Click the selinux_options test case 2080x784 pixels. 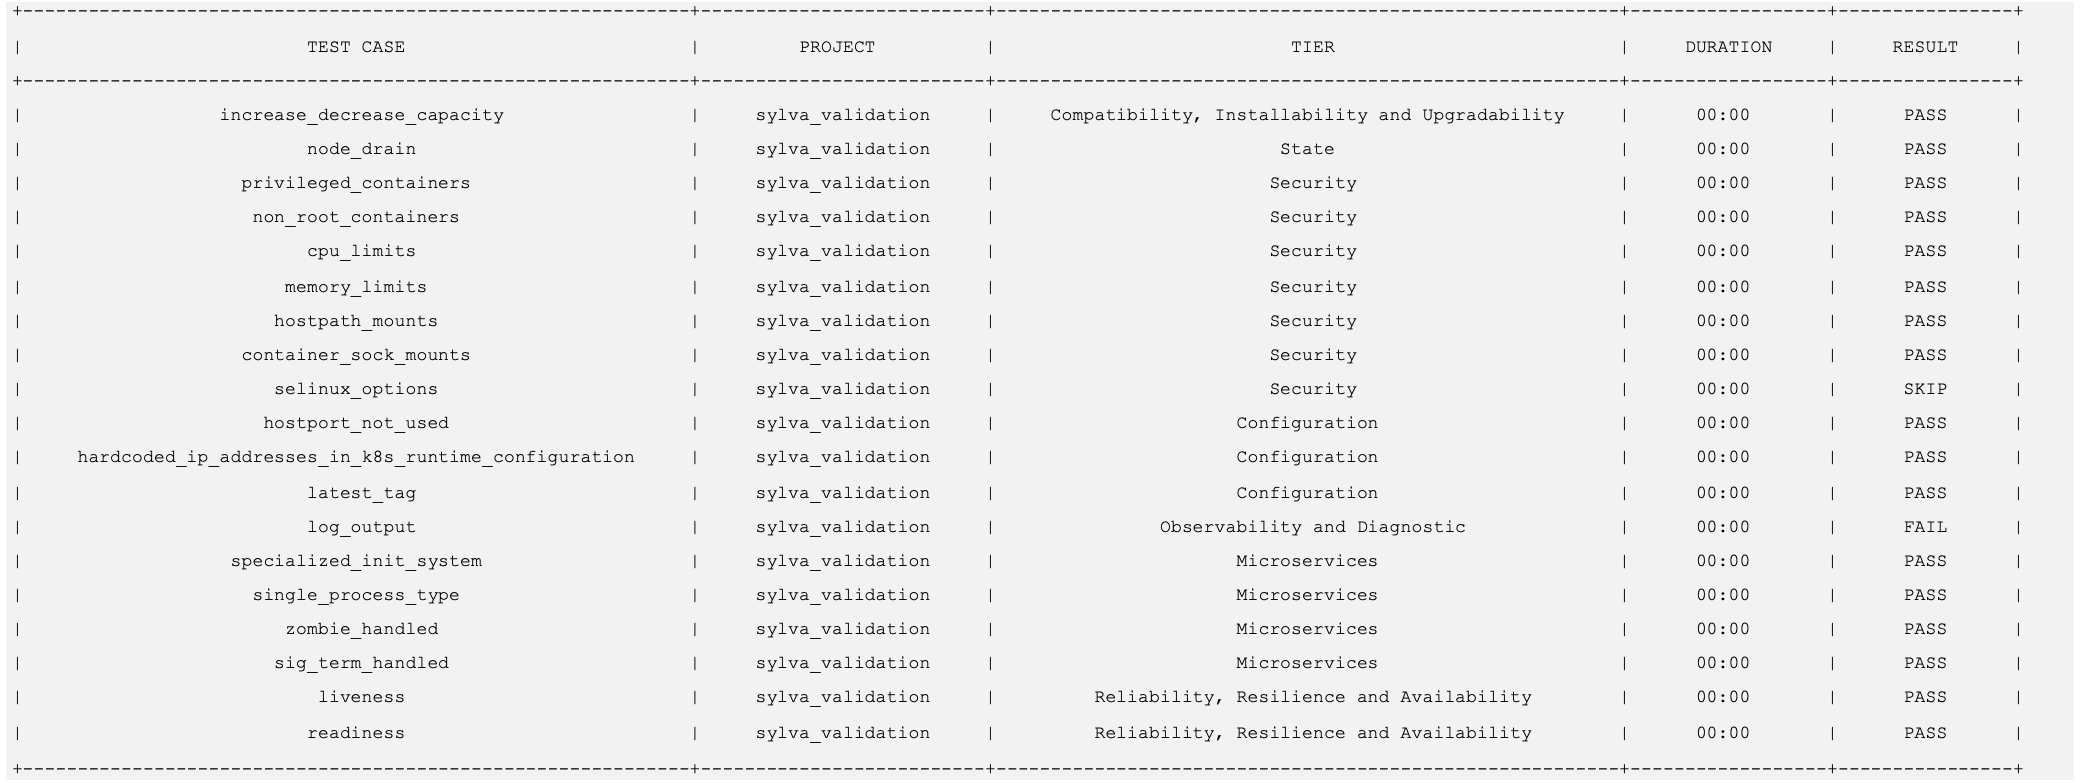(356, 389)
